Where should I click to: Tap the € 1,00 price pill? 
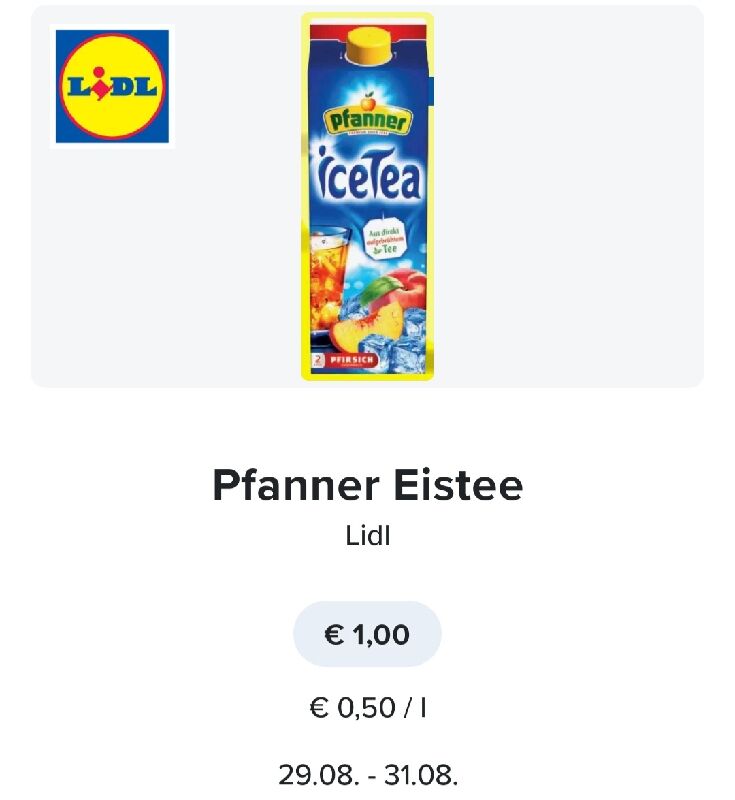coord(367,634)
